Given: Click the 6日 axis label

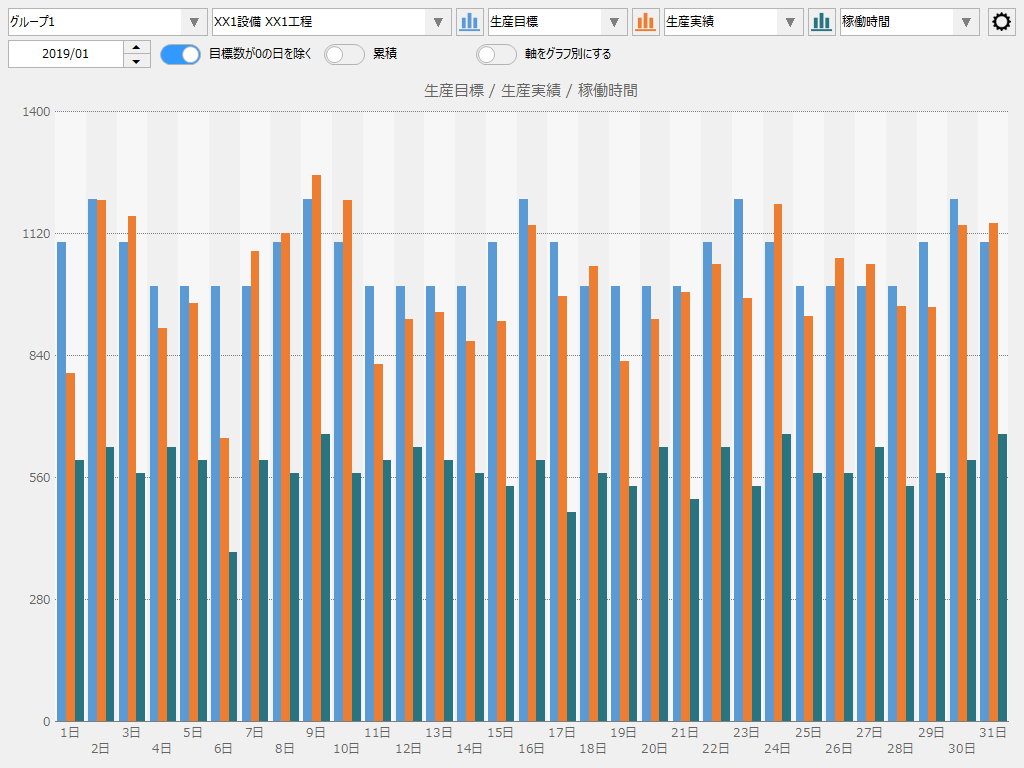Looking at the screenshot, I should (223, 748).
